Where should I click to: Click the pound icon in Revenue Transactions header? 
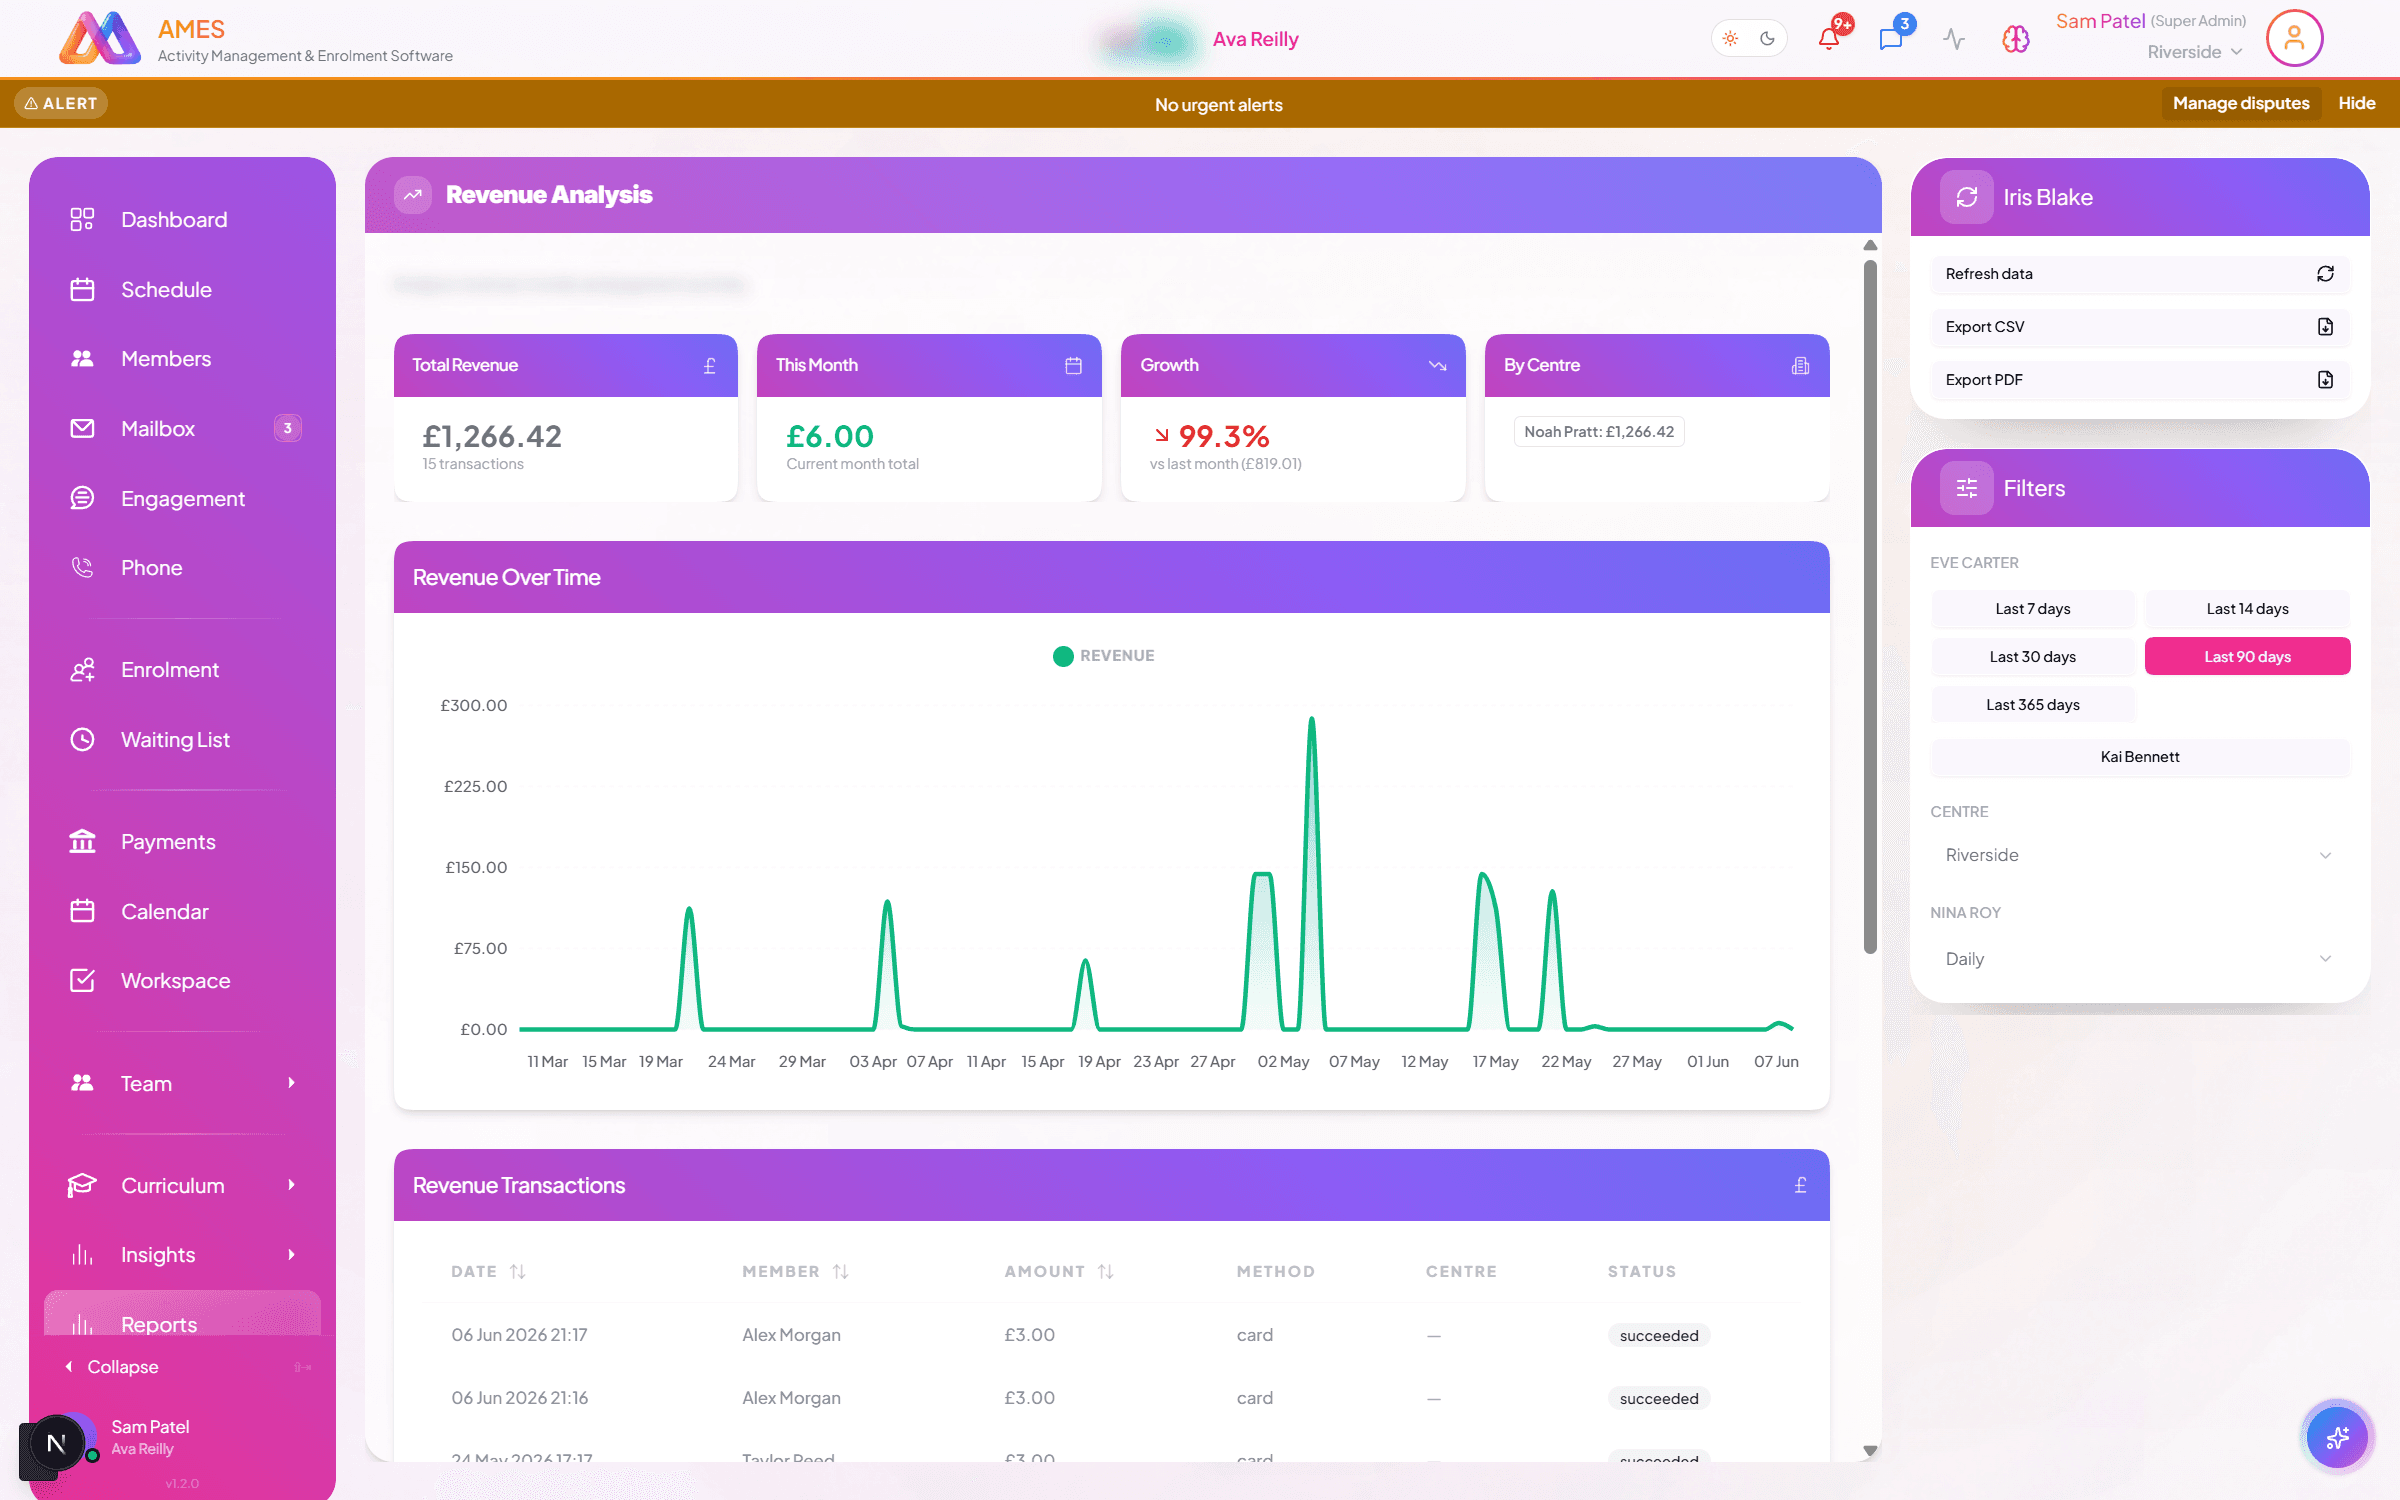coord(1801,1185)
